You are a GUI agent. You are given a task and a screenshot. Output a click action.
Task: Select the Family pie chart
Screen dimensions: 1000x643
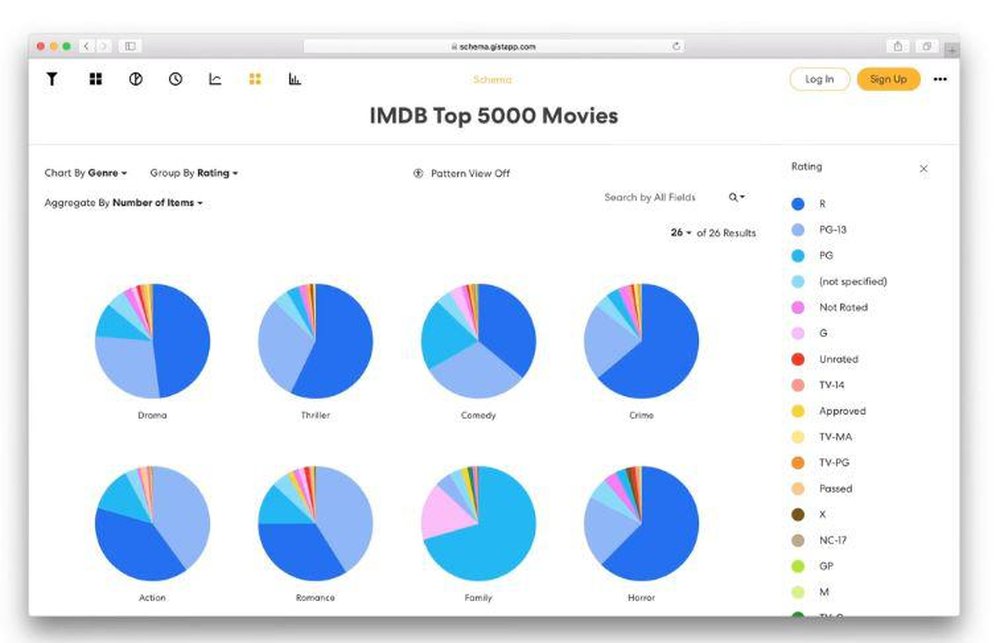click(478, 524)
